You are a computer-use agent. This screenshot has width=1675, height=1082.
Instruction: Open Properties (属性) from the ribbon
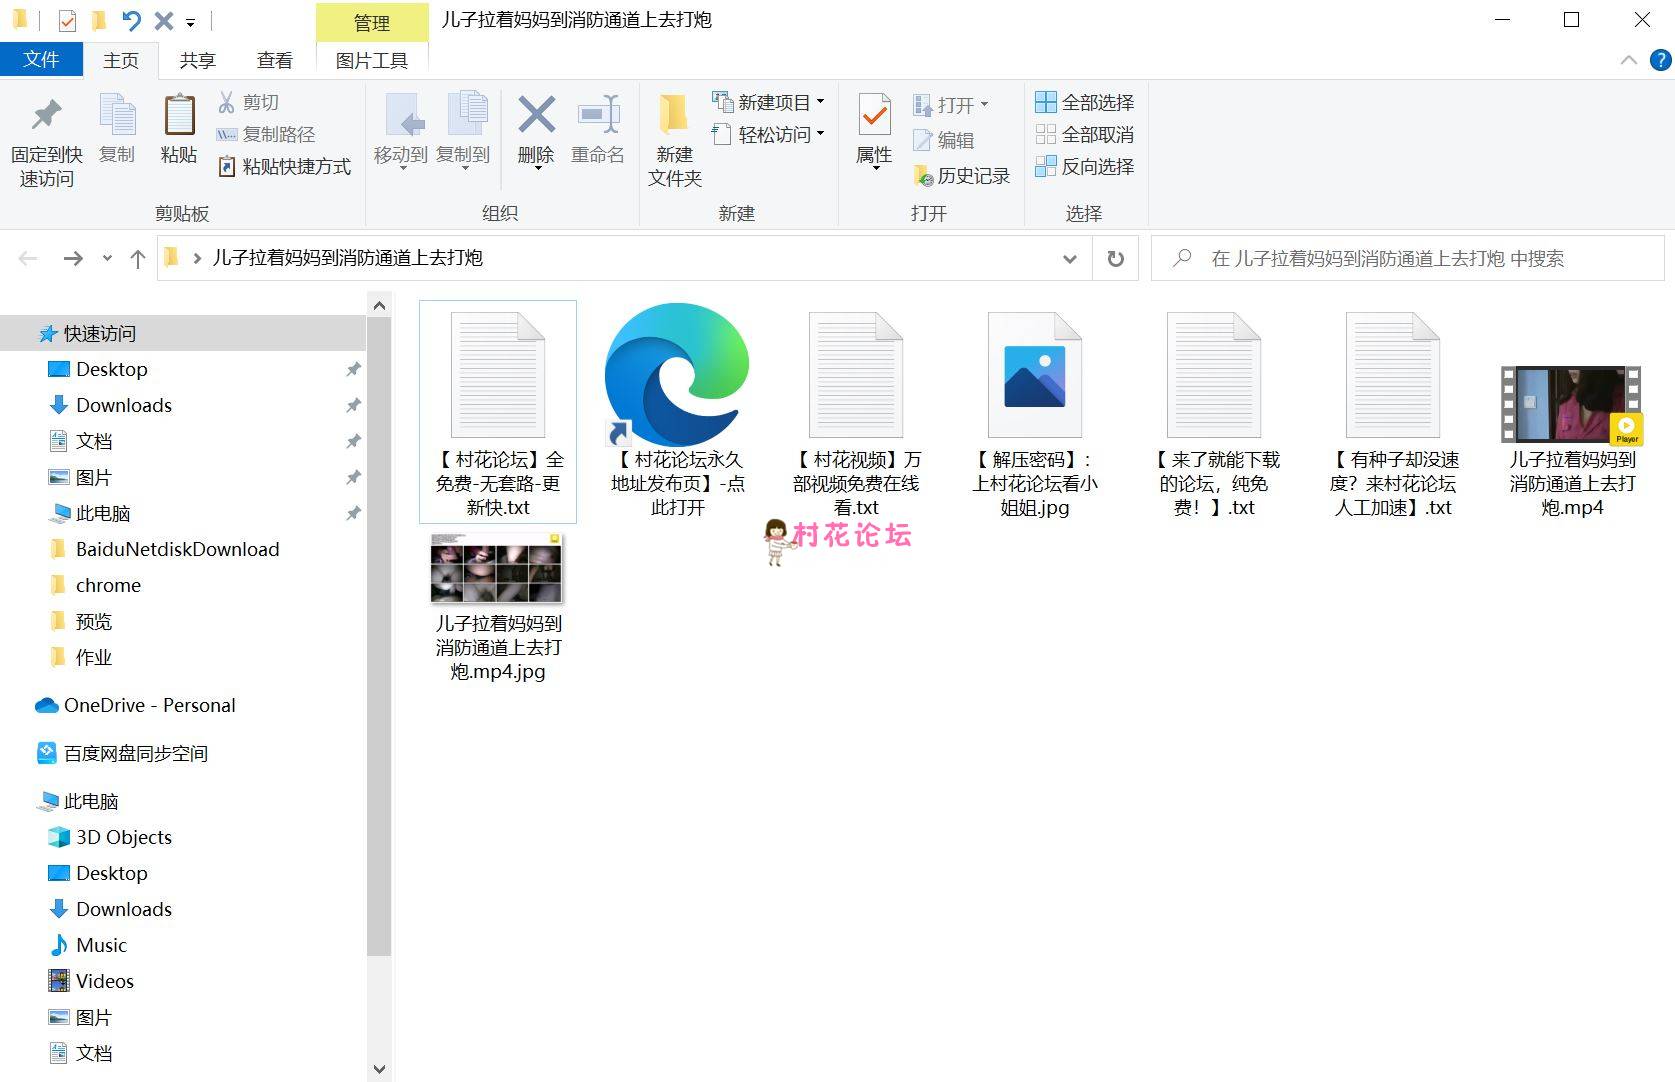pyautogui.click(x=874, y=118)
